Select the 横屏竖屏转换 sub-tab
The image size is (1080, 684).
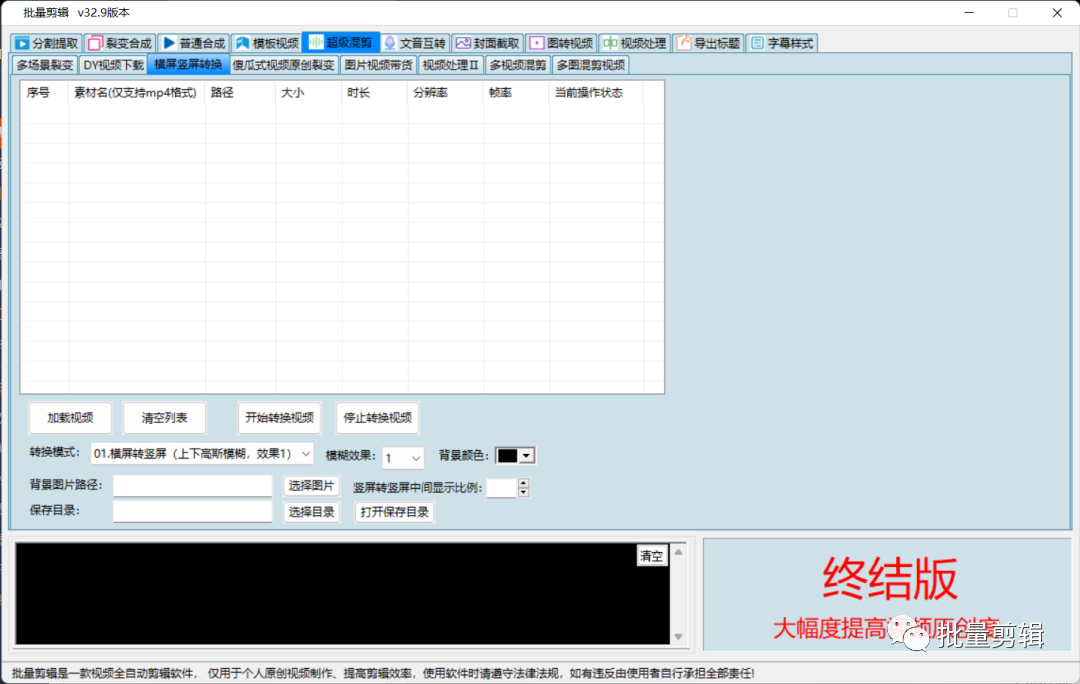tap(188, 64)
